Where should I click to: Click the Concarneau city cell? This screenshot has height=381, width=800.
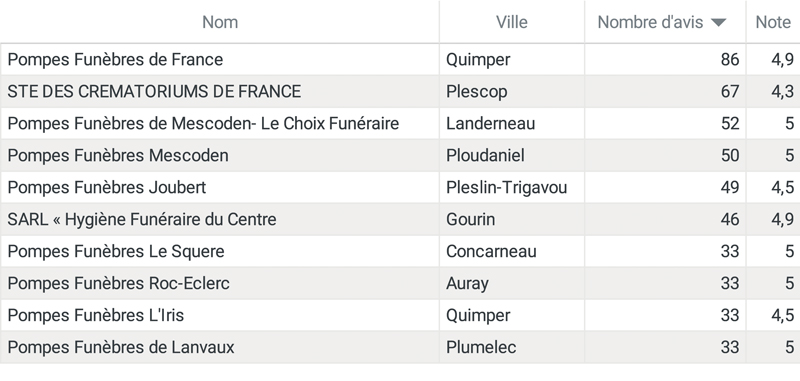click(512, 251)
